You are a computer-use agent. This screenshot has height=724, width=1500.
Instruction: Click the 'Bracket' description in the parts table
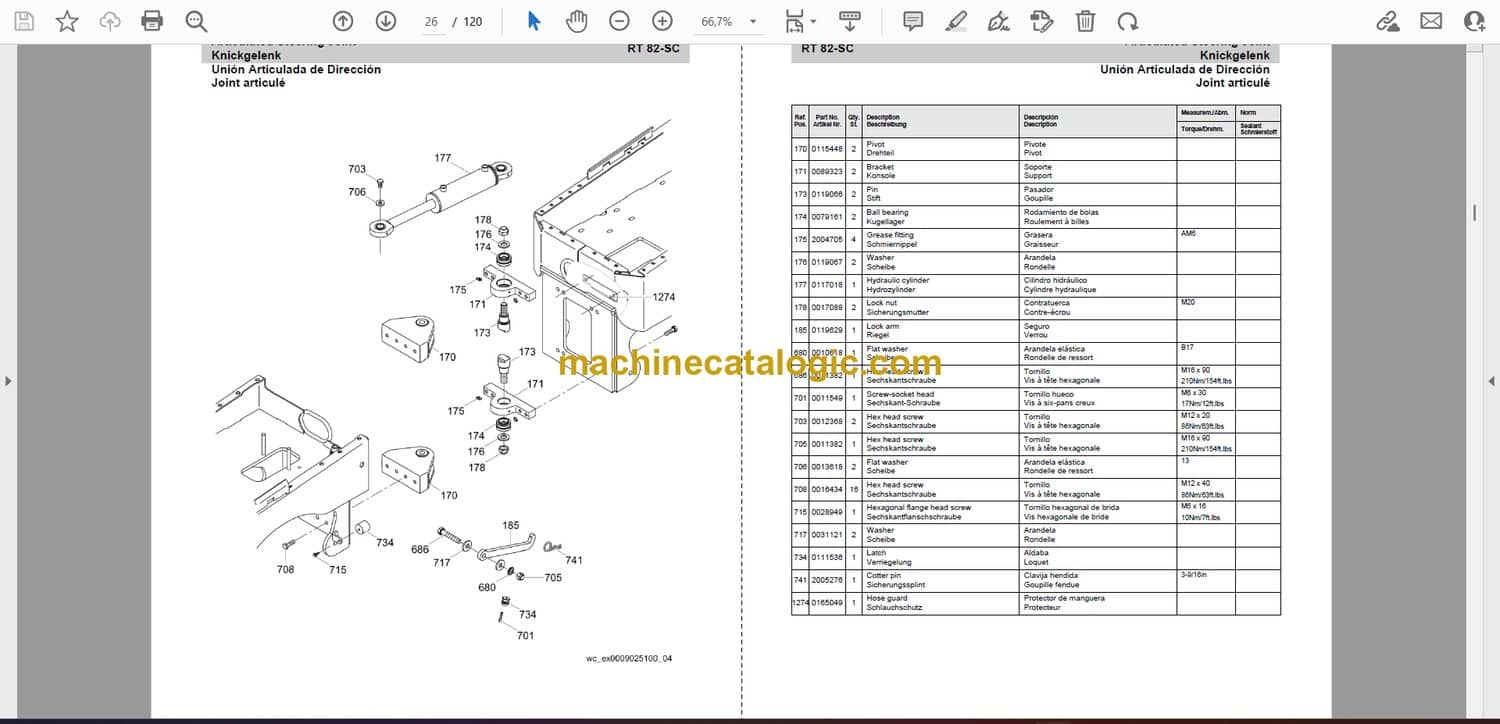pos(880,167)
